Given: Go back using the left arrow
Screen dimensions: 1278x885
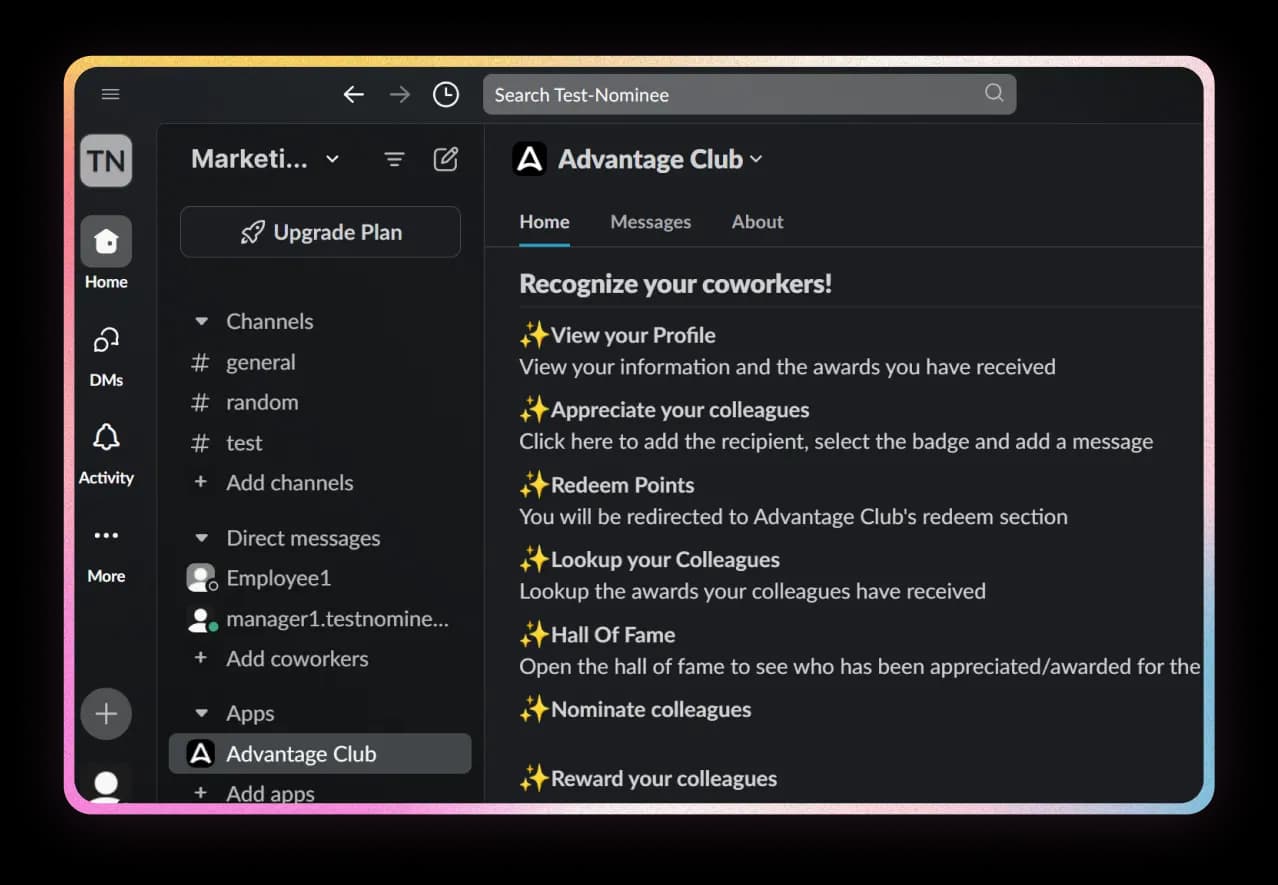Looking at the screenshot, I should click(x=353, y=94).
